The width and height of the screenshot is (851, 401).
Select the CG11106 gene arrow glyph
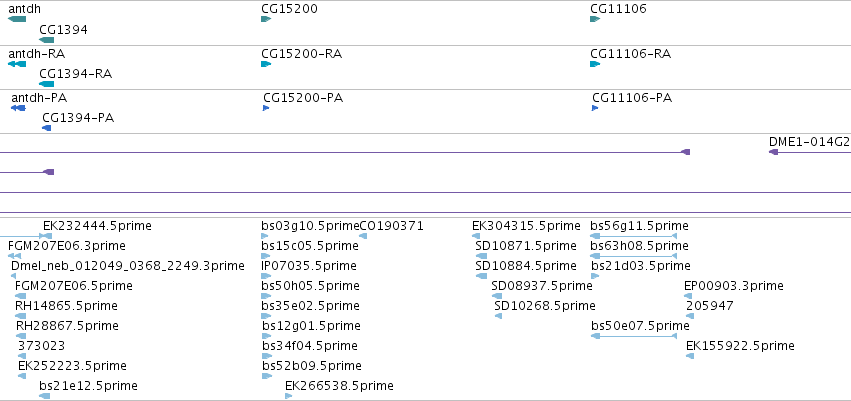[595, 19]
